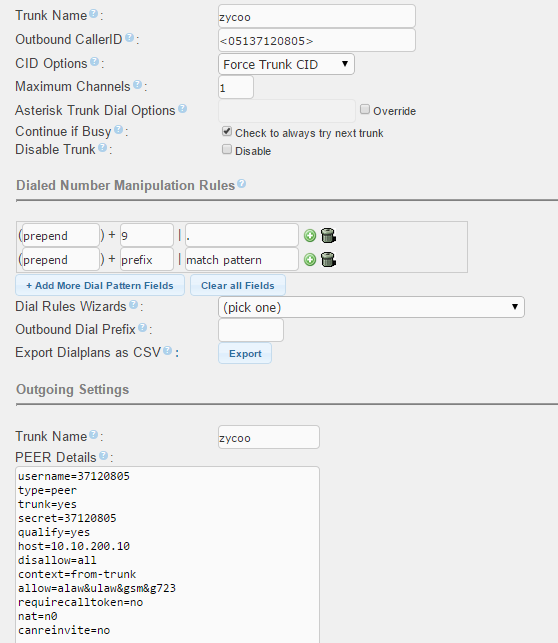Click 'allow=alaw&ulaw&gsm&g723' line
The height and width of the screenshot is (643, 558).
[97, 588]
